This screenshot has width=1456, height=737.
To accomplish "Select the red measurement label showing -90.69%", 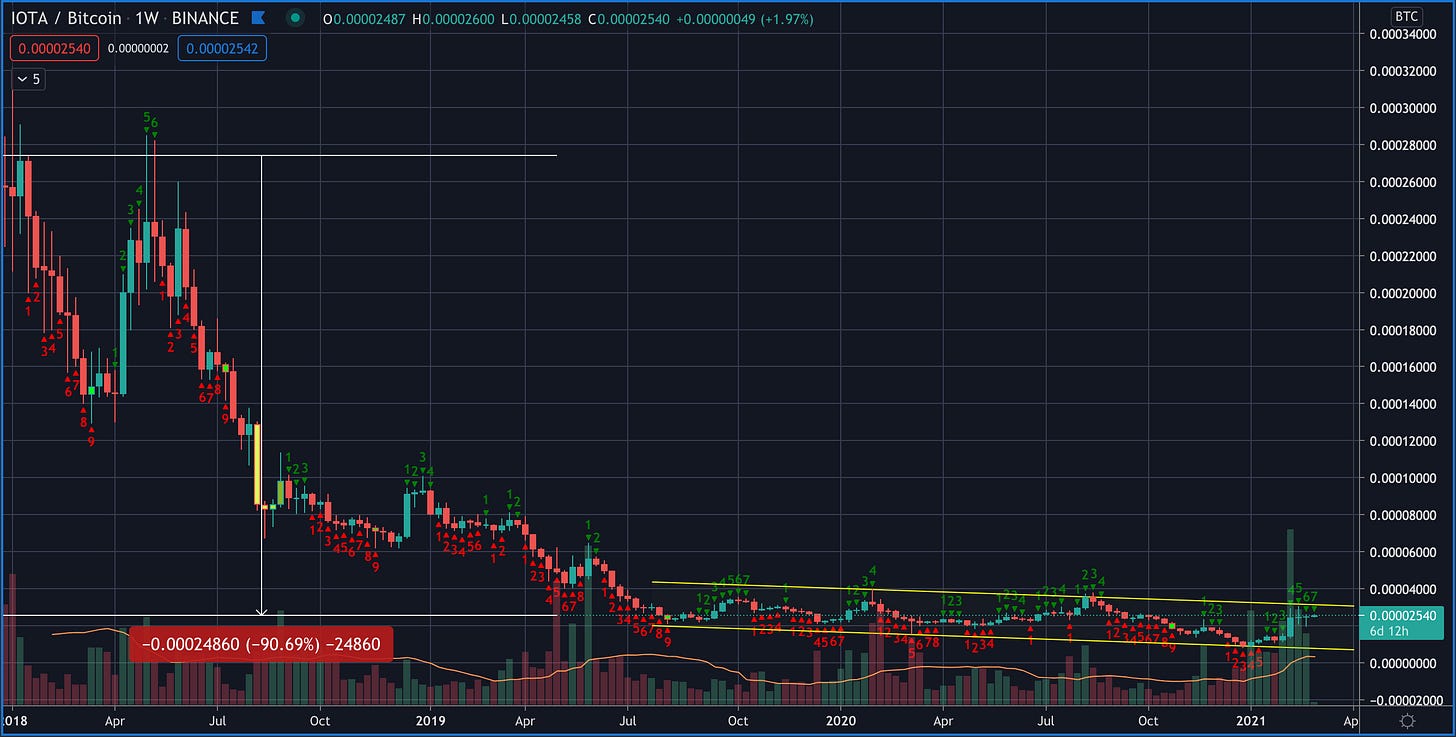I will click(x=260, y=645).
